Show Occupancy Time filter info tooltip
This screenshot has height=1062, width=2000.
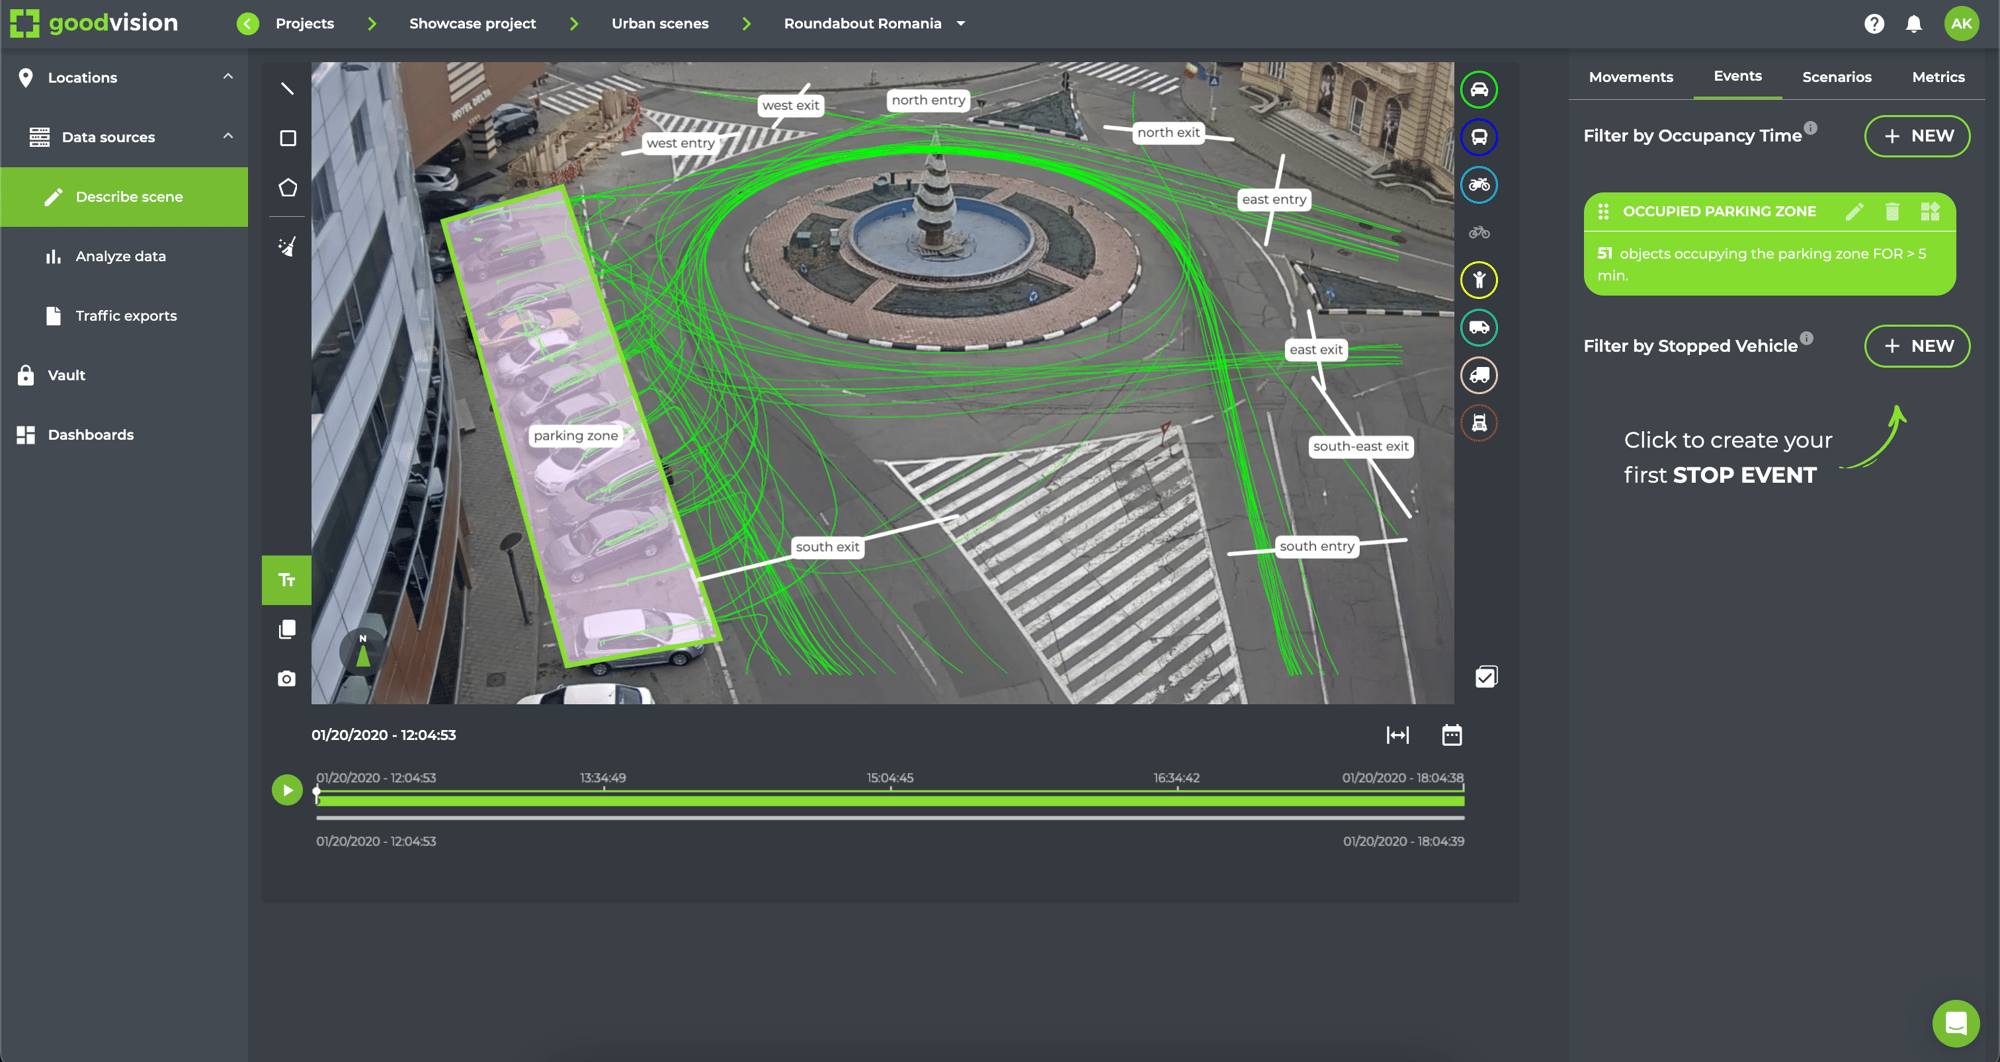1811,128
